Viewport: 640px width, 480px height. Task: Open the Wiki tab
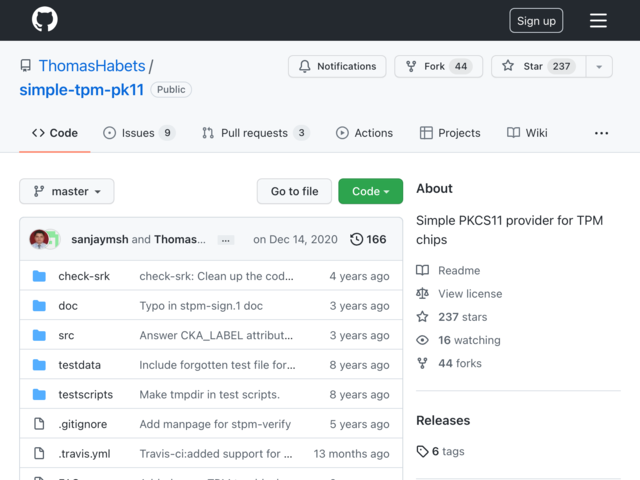pos(527,133)
